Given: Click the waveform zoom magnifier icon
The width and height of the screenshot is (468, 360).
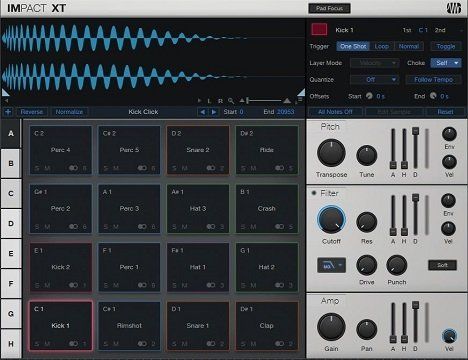Looking at the screenshot, I should (x=231, y=101).
